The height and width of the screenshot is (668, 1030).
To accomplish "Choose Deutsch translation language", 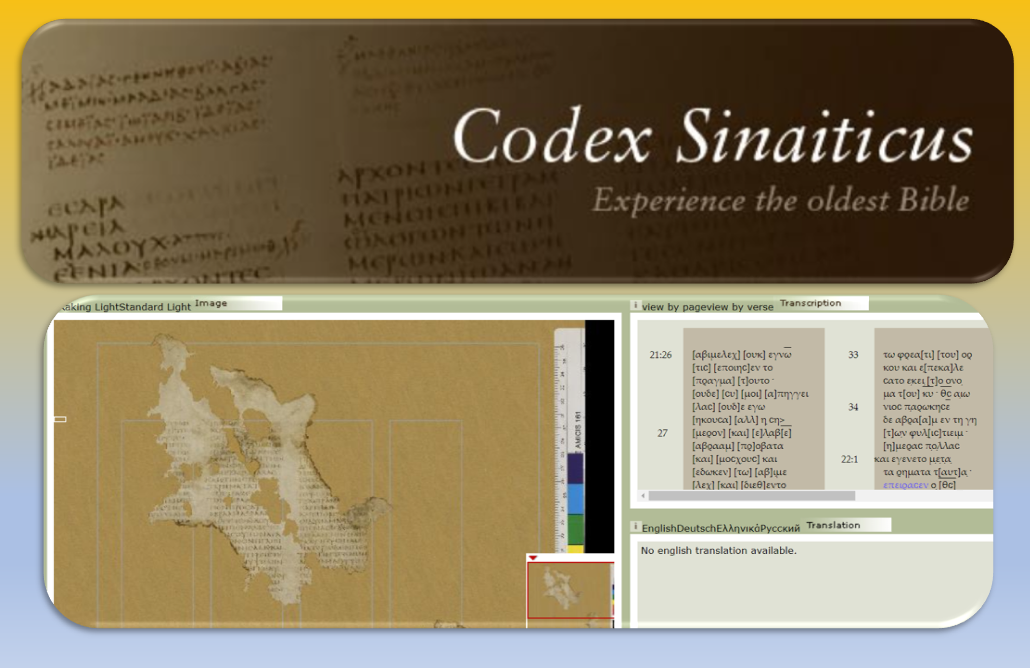I will coord(696,528).
